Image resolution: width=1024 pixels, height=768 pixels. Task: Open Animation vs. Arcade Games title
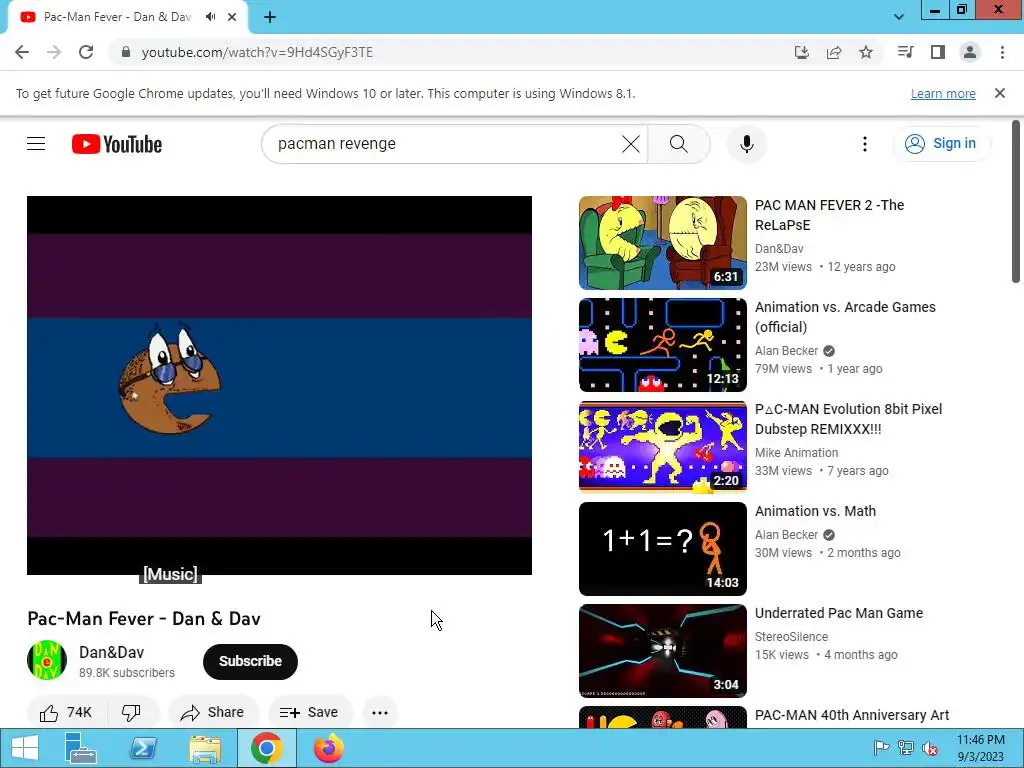tap(845, 317)
